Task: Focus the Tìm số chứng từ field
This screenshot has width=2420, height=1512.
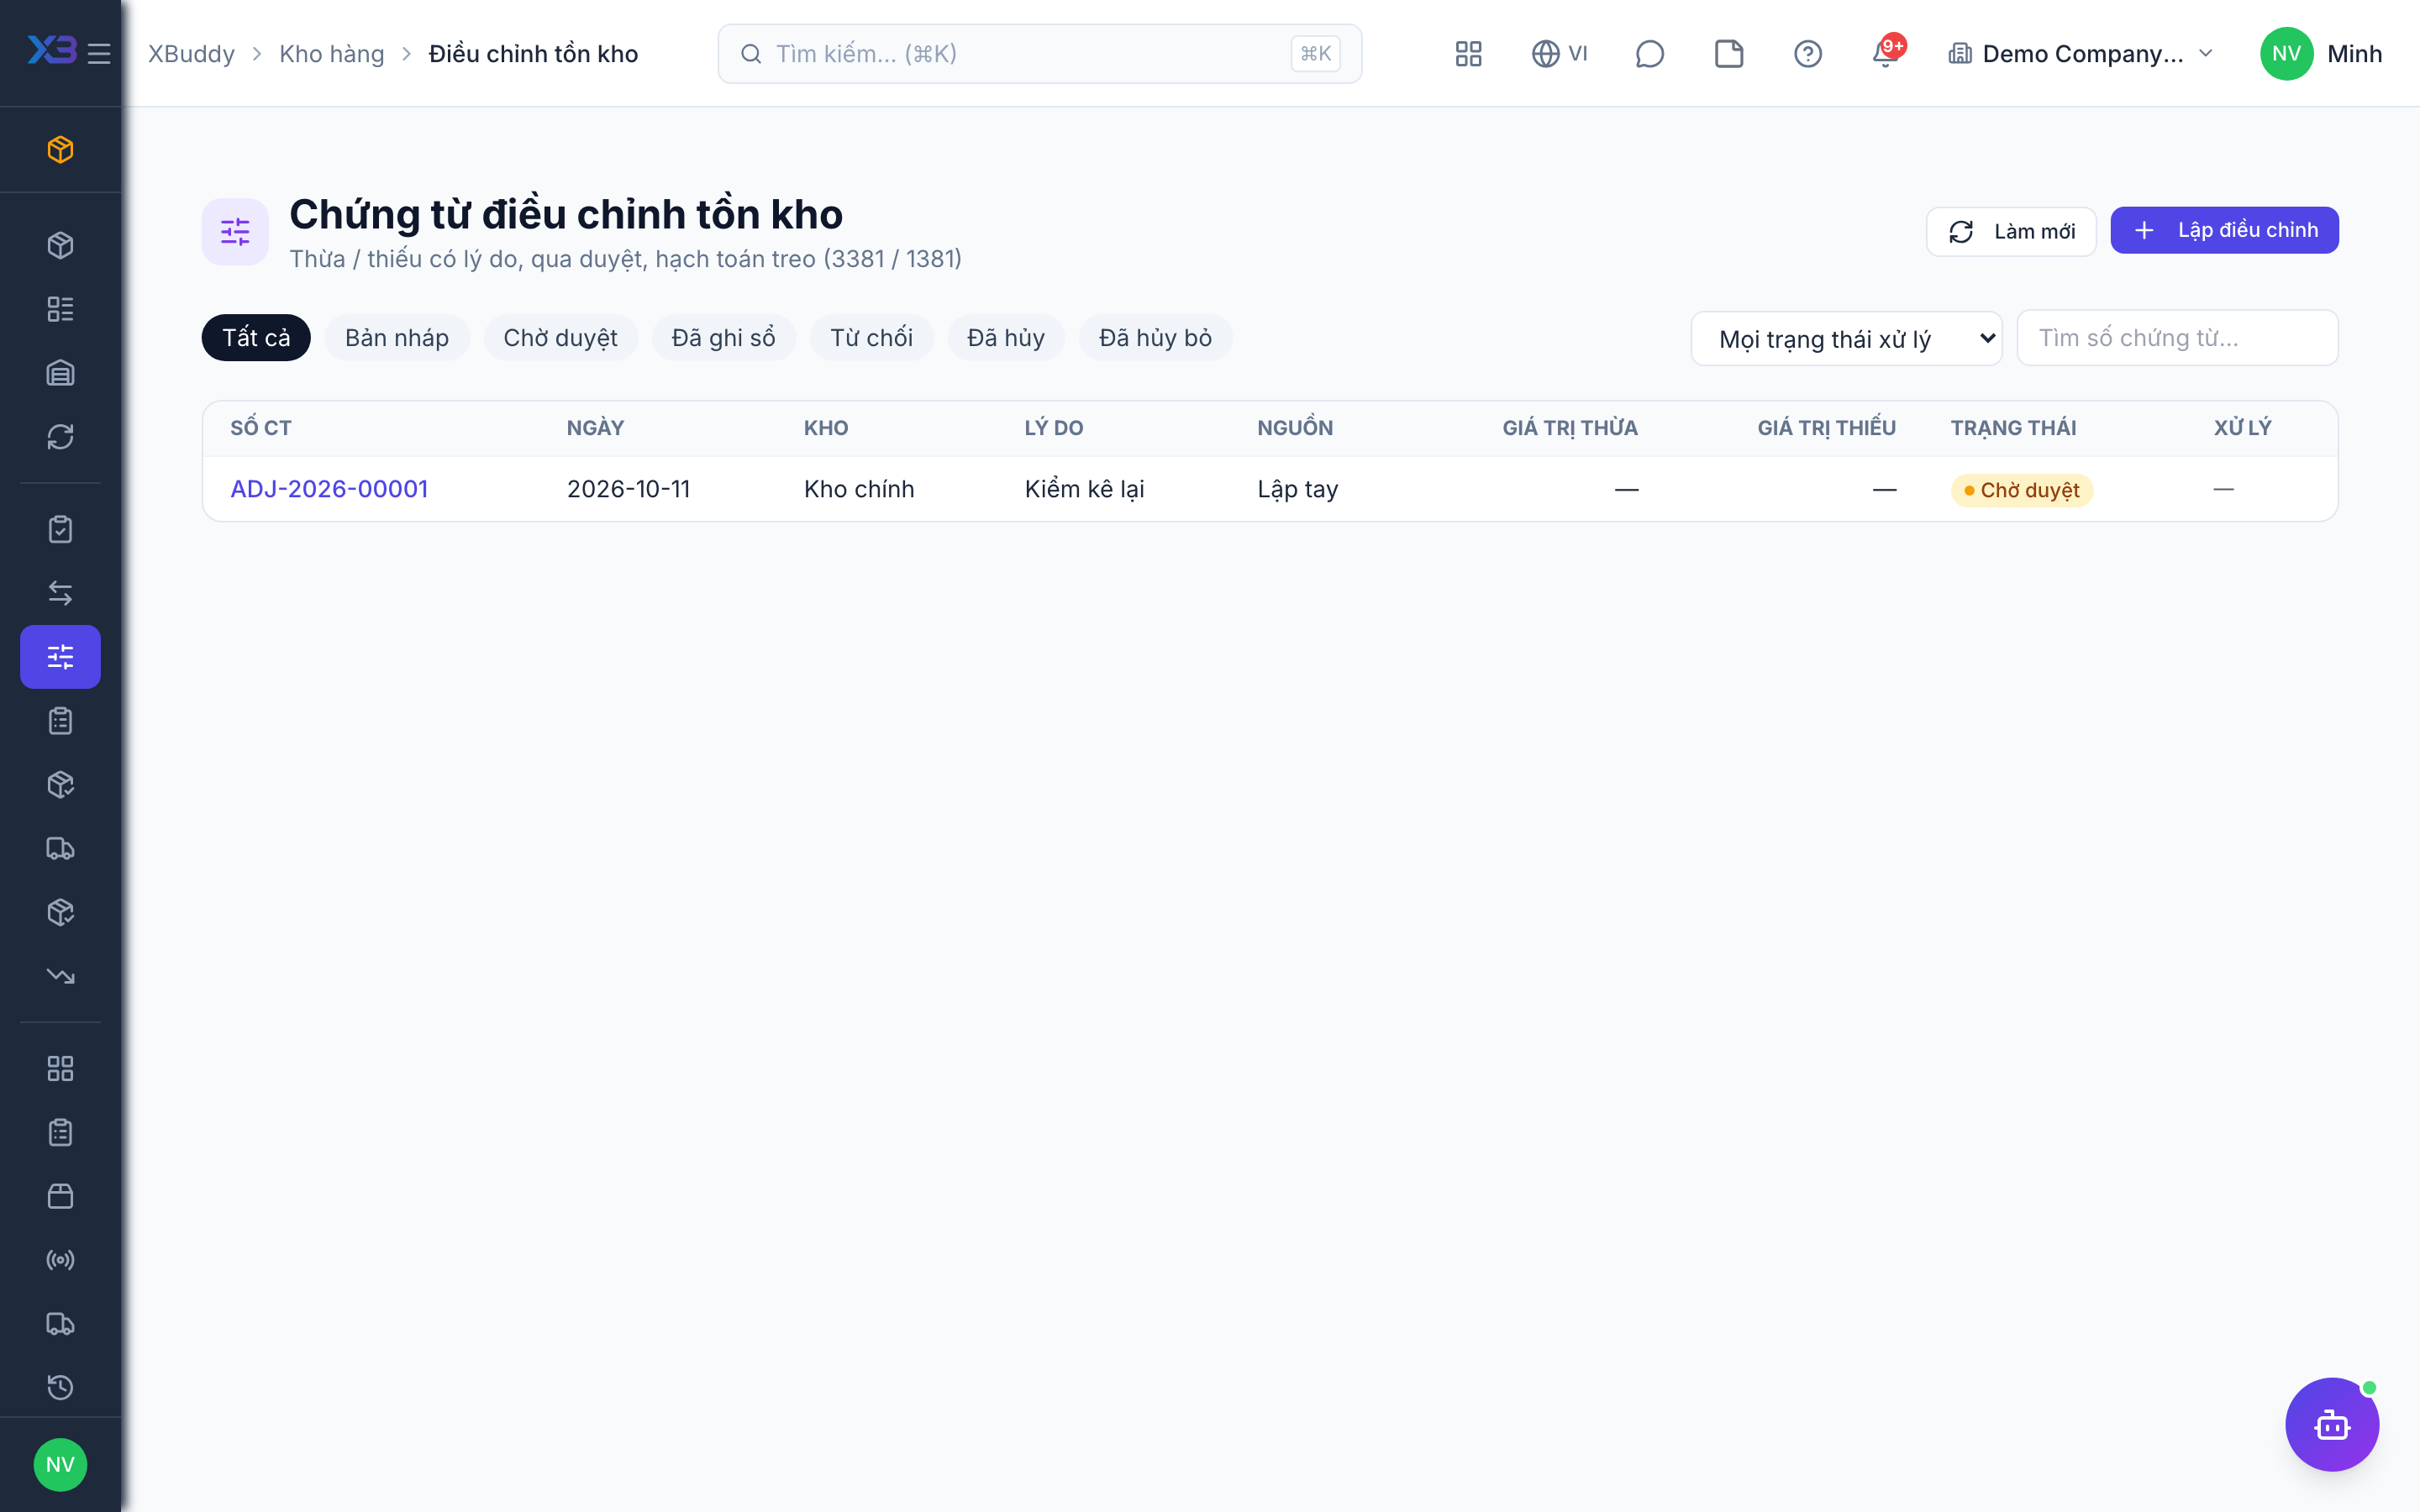Action: point(2177,338)
